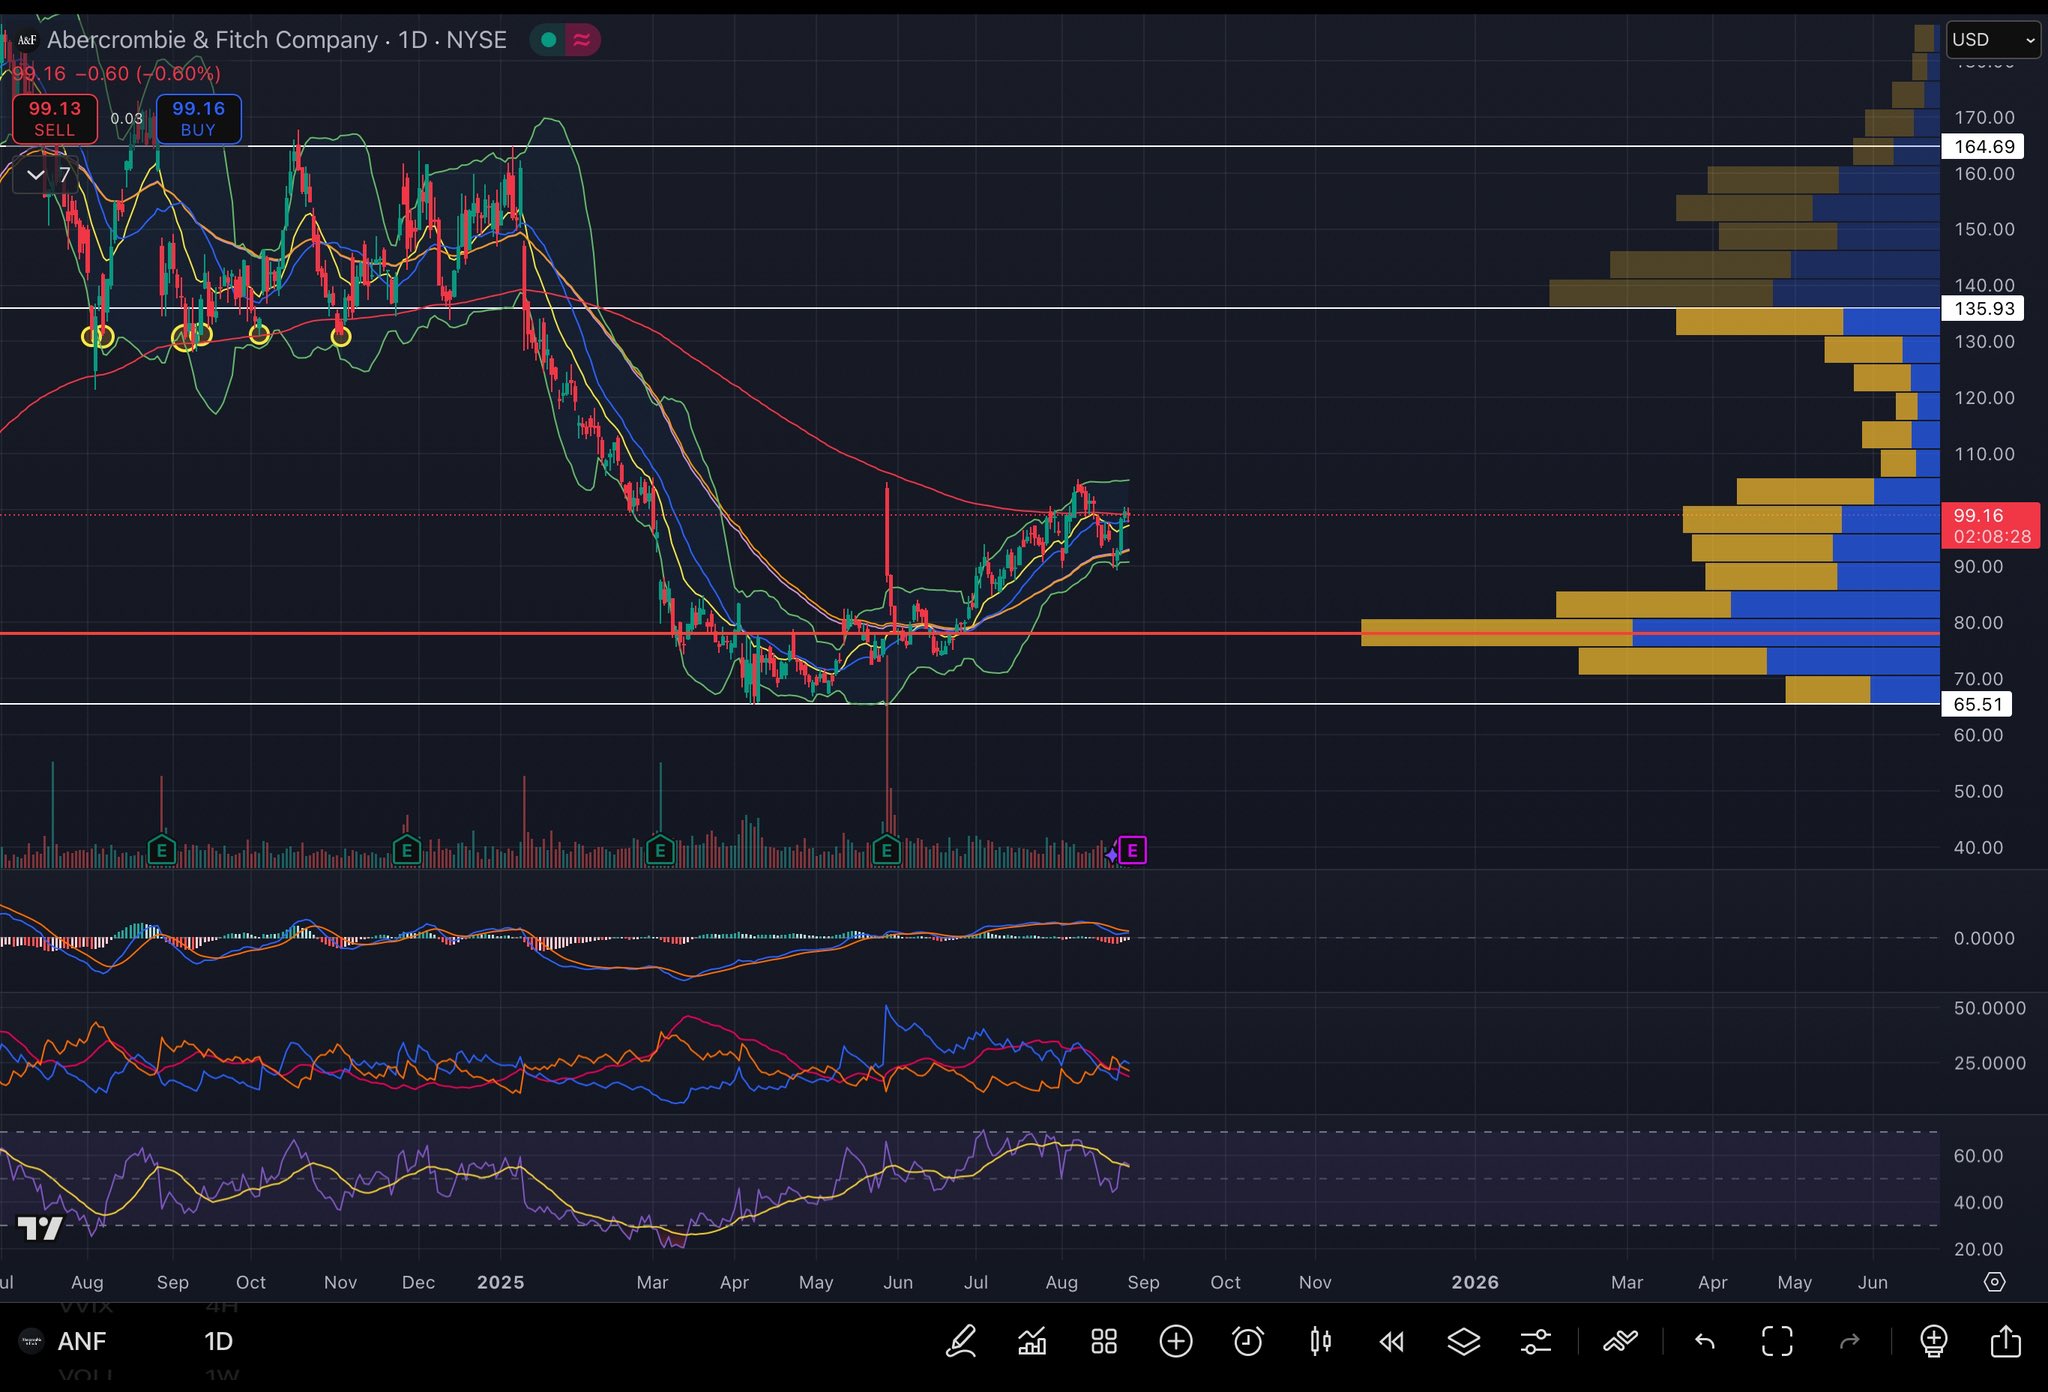The image size is (2048, 1392).
Task: Click the 164.69 horizontal line price label
Action: point(1984,147)
